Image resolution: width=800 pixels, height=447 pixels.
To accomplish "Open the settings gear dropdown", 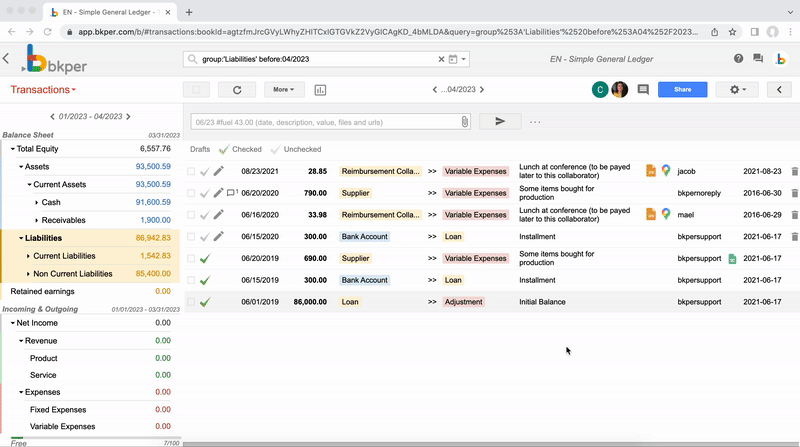I will pyautogui.click(x=737, y=90).
